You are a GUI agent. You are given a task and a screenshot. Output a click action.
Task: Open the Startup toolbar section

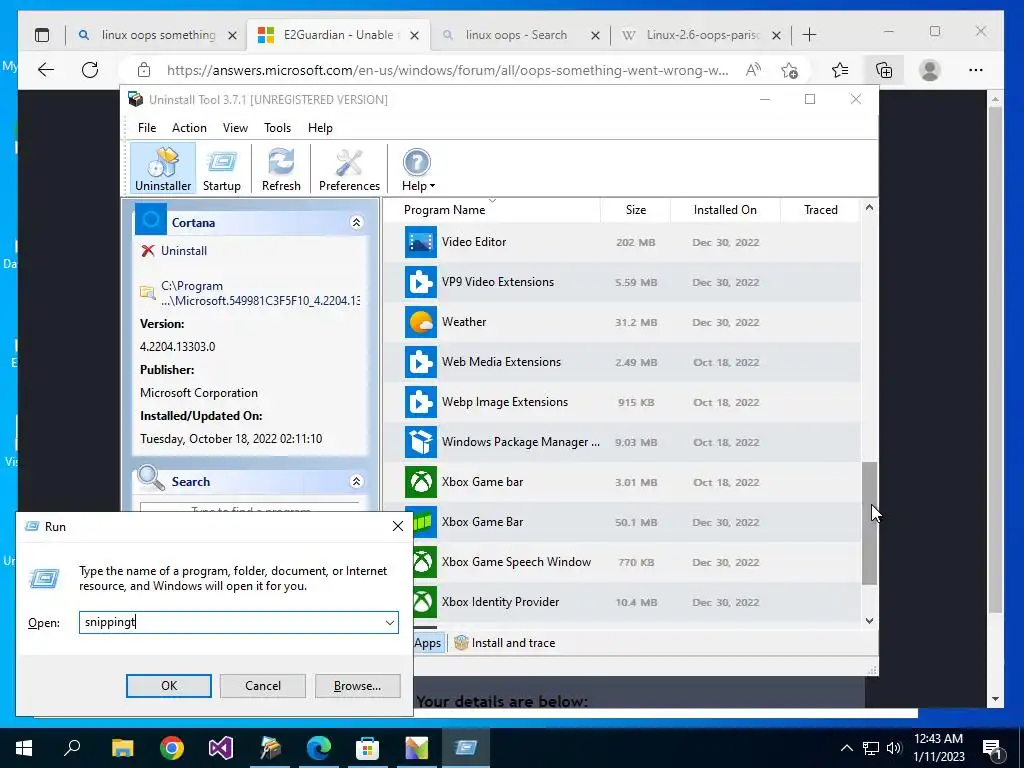(x=221, y=168)
